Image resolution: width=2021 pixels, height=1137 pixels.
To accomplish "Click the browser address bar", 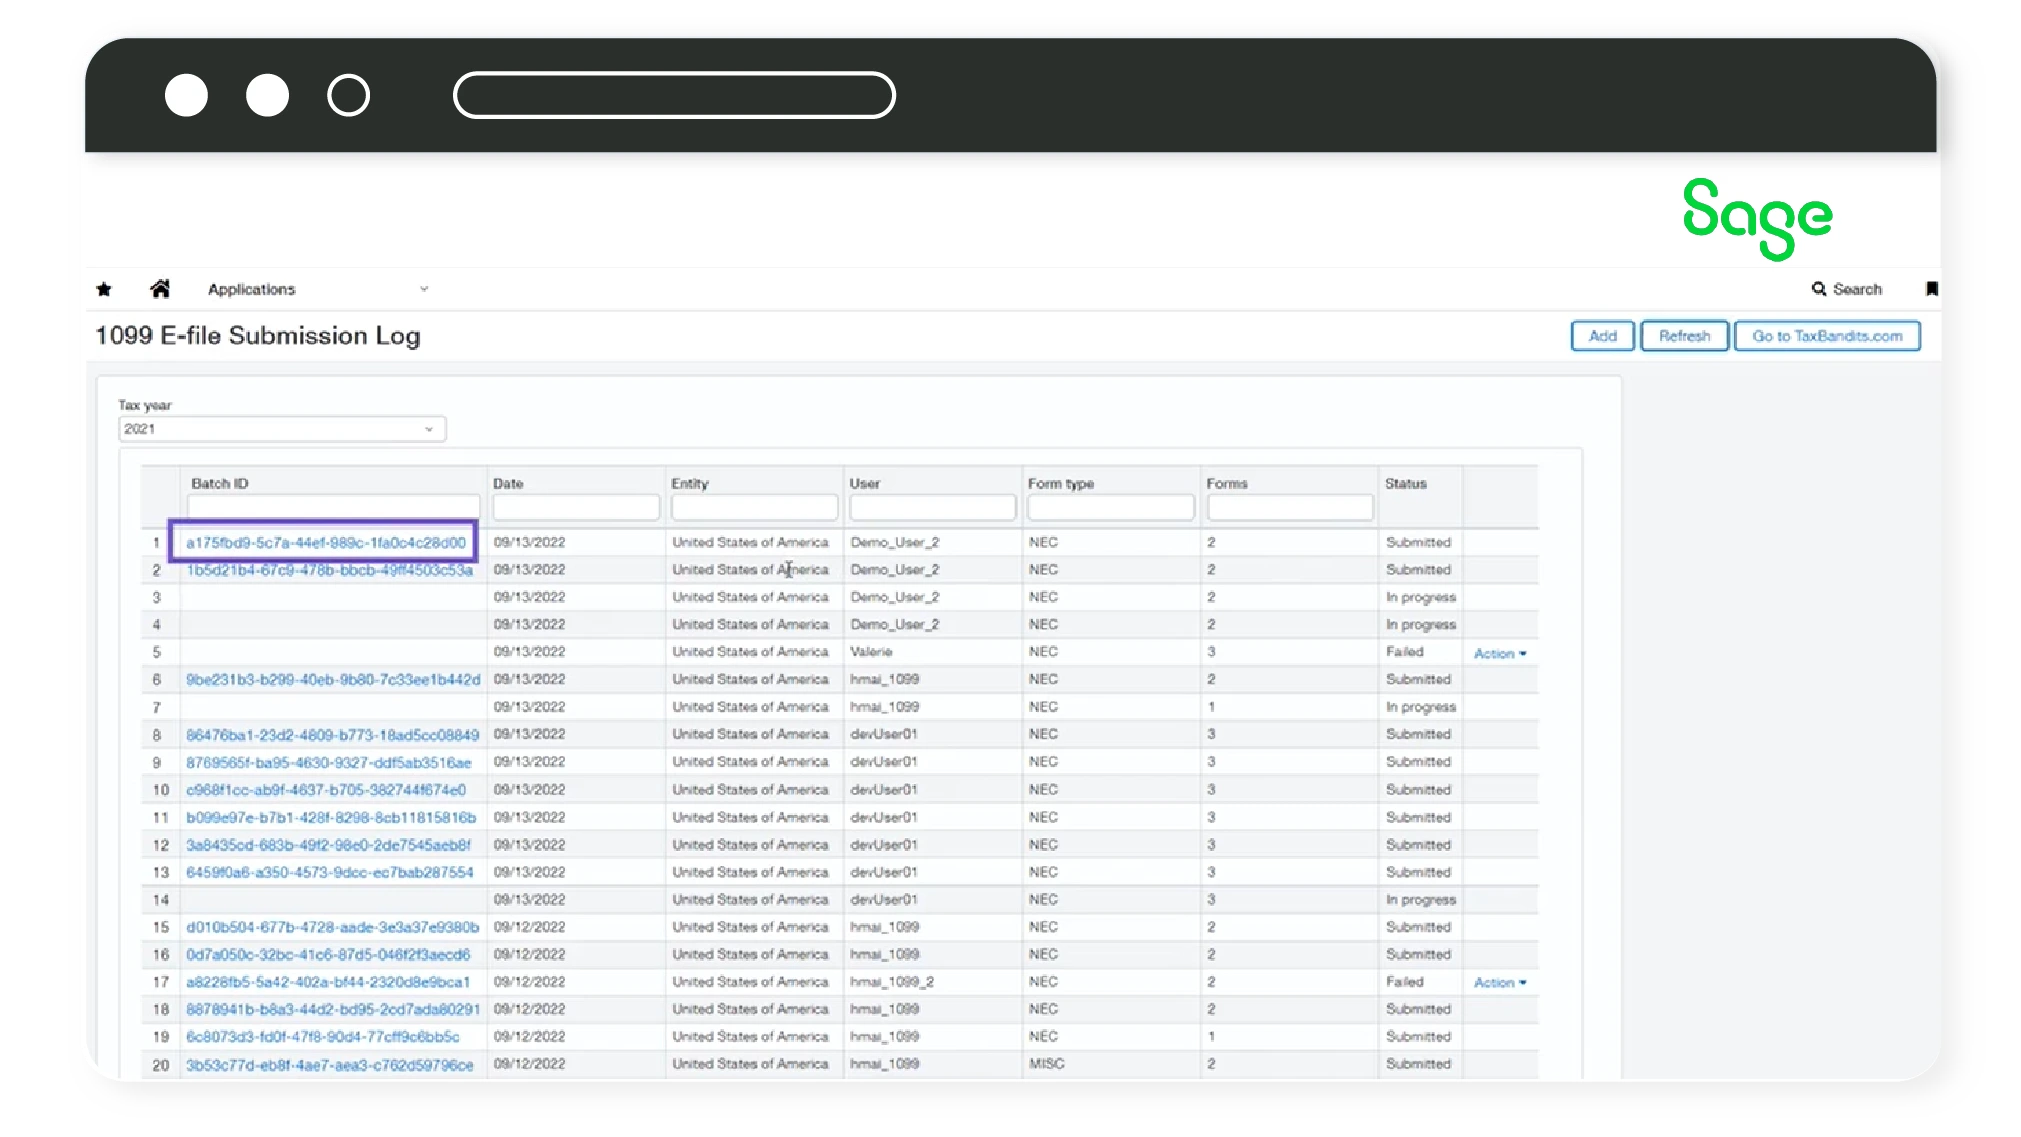I will point(674,95).
